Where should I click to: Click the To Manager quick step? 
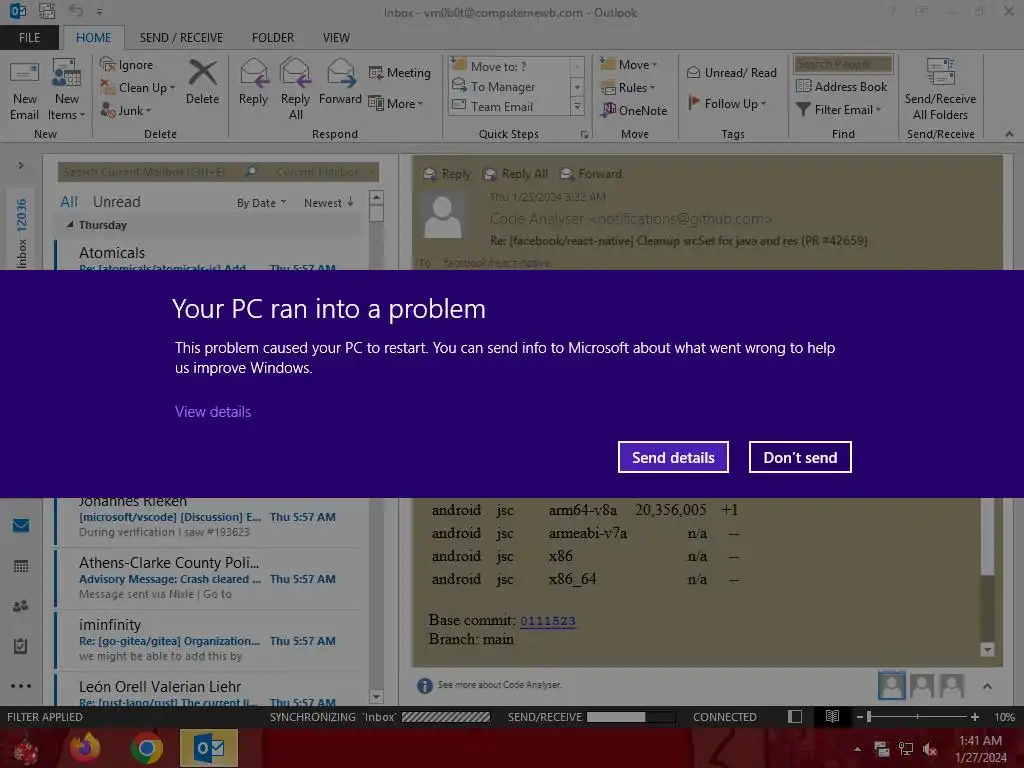tap(502, 86)
